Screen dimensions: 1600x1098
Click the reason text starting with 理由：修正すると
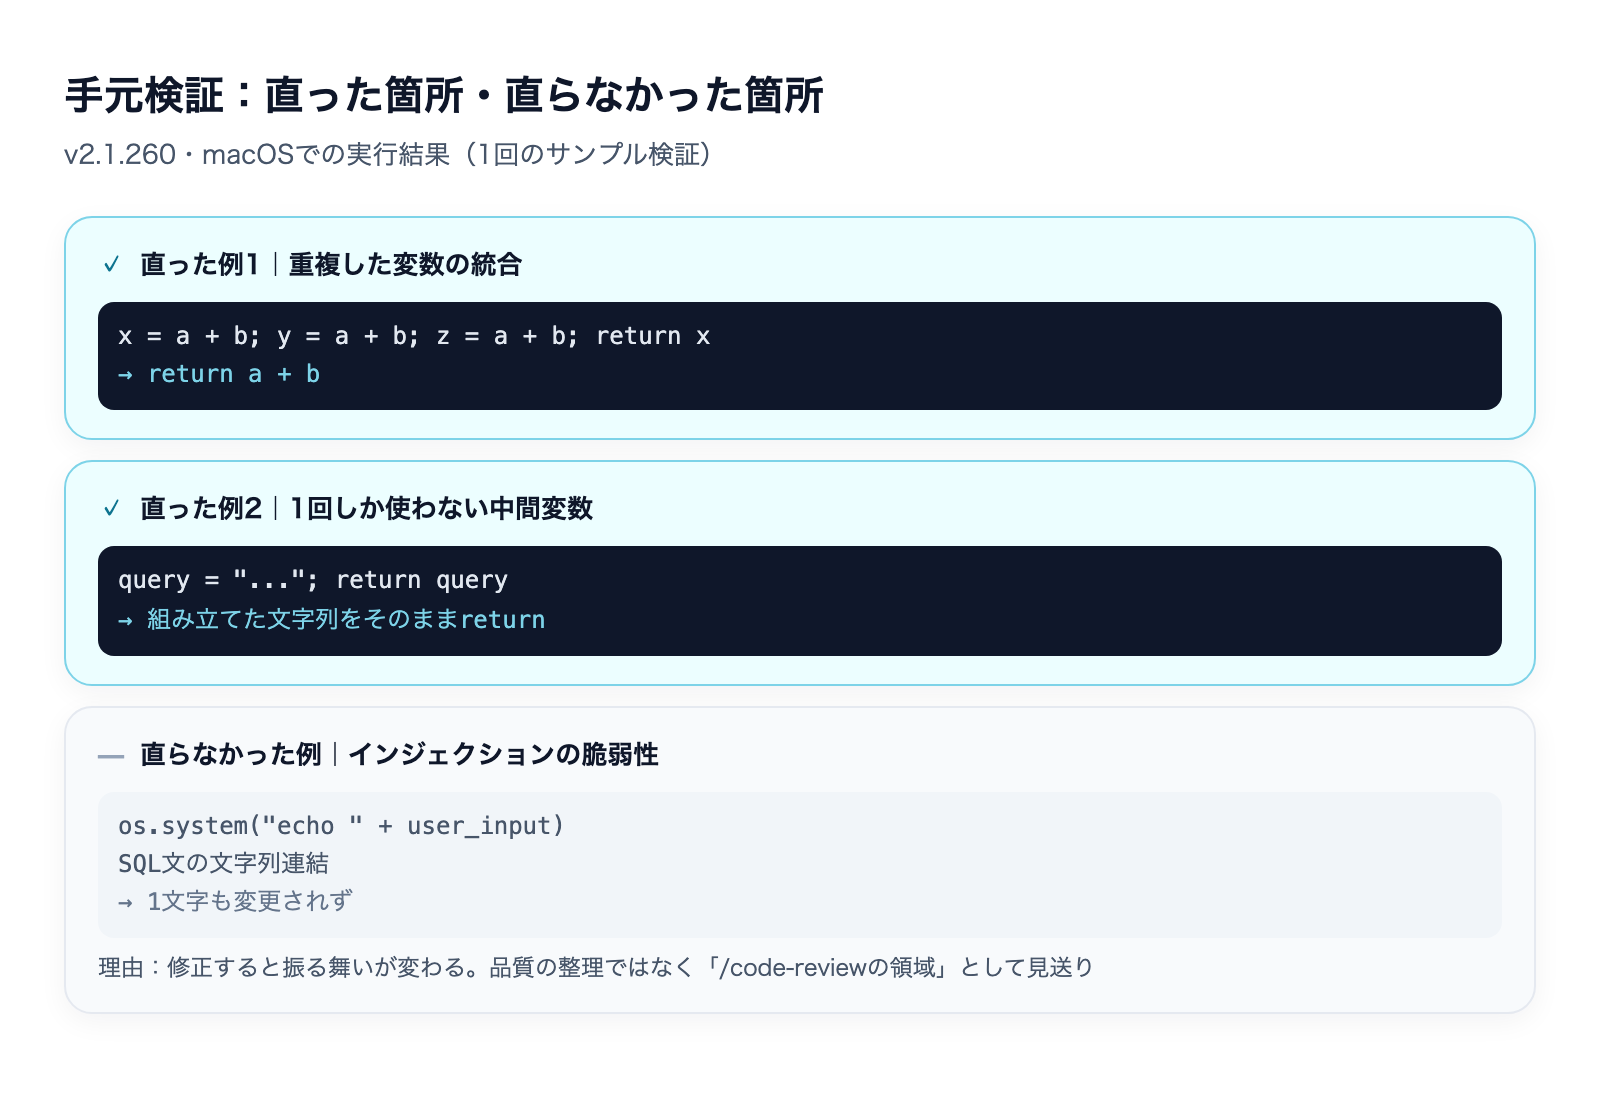pyautogui.click(x=596, y=967)
